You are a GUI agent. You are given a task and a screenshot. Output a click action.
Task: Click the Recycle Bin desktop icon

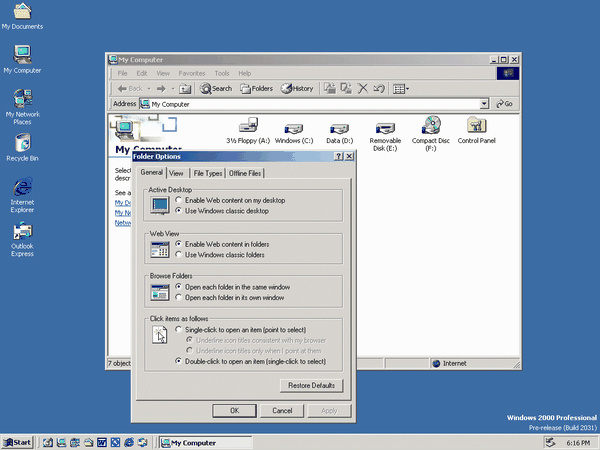pyautogui.click(x=22, y=147)
